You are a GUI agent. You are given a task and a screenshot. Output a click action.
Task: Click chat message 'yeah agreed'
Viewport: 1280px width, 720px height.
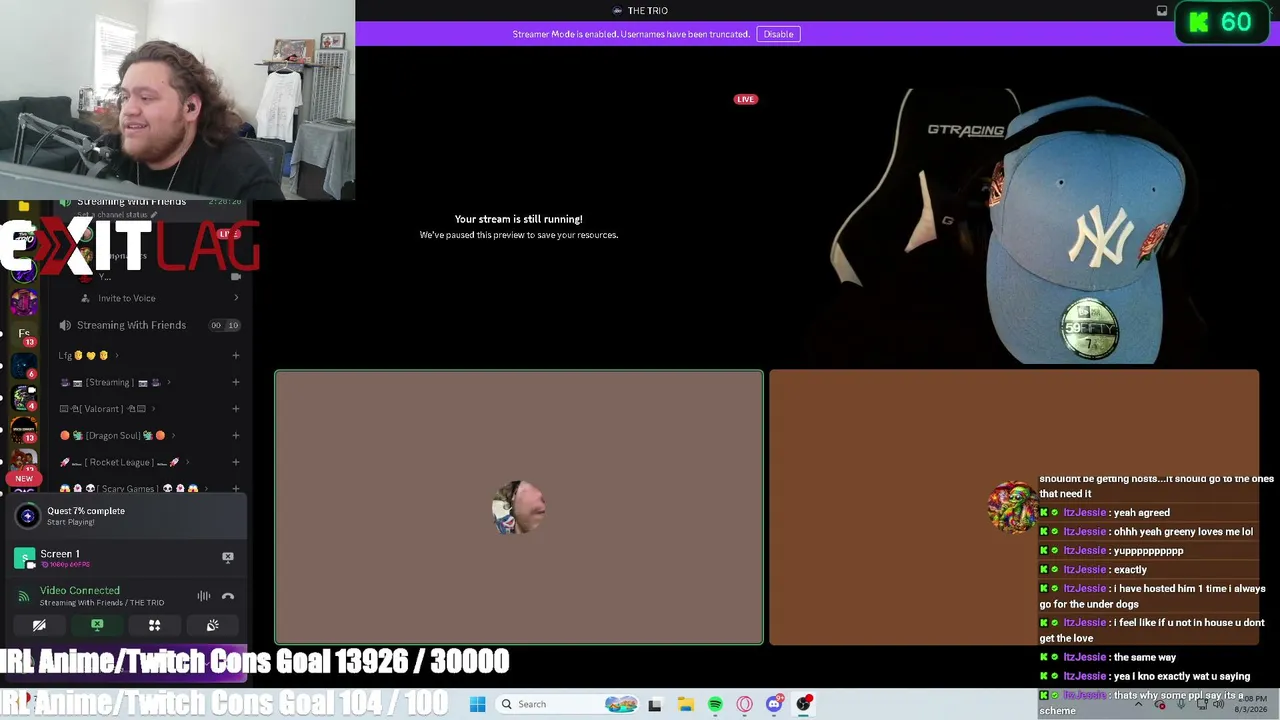click(1141, 513)
